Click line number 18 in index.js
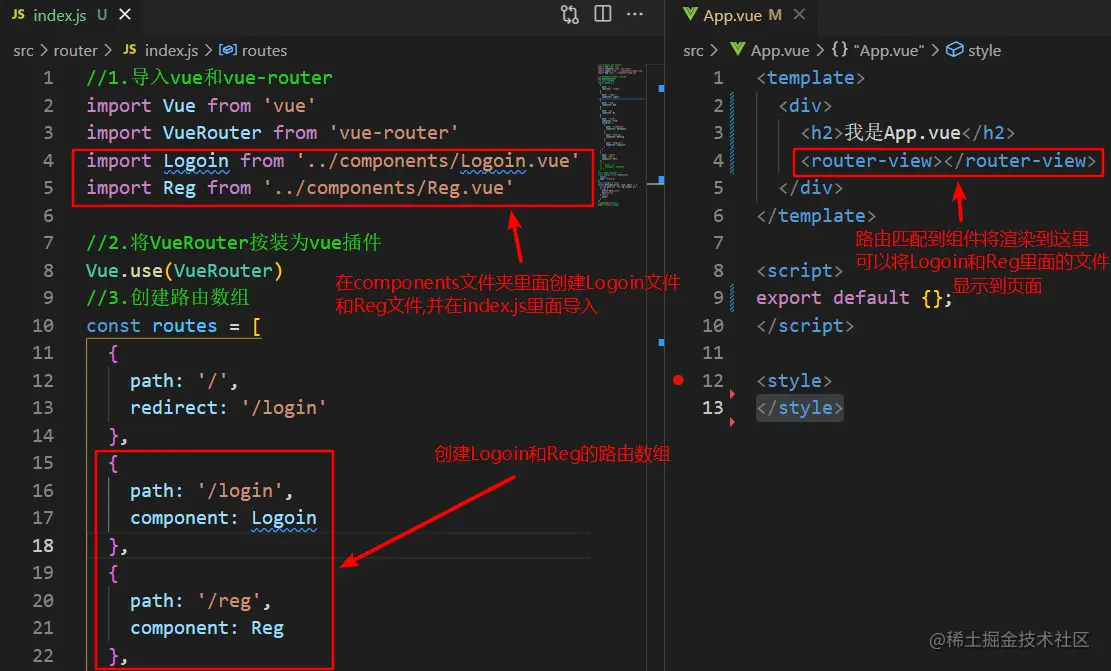The width and height of the screenshot is (1111, 671). (43, 546)
